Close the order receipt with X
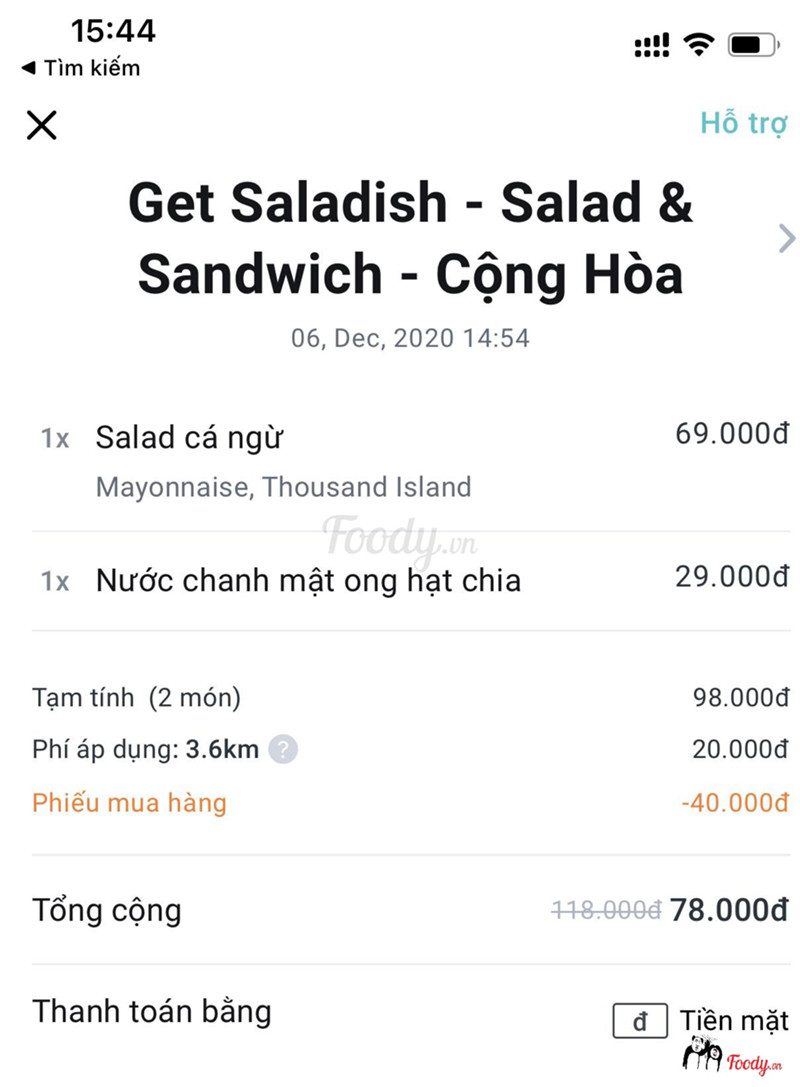Image resolution: width=800 pixels, height=1087 pixels. 42,125
